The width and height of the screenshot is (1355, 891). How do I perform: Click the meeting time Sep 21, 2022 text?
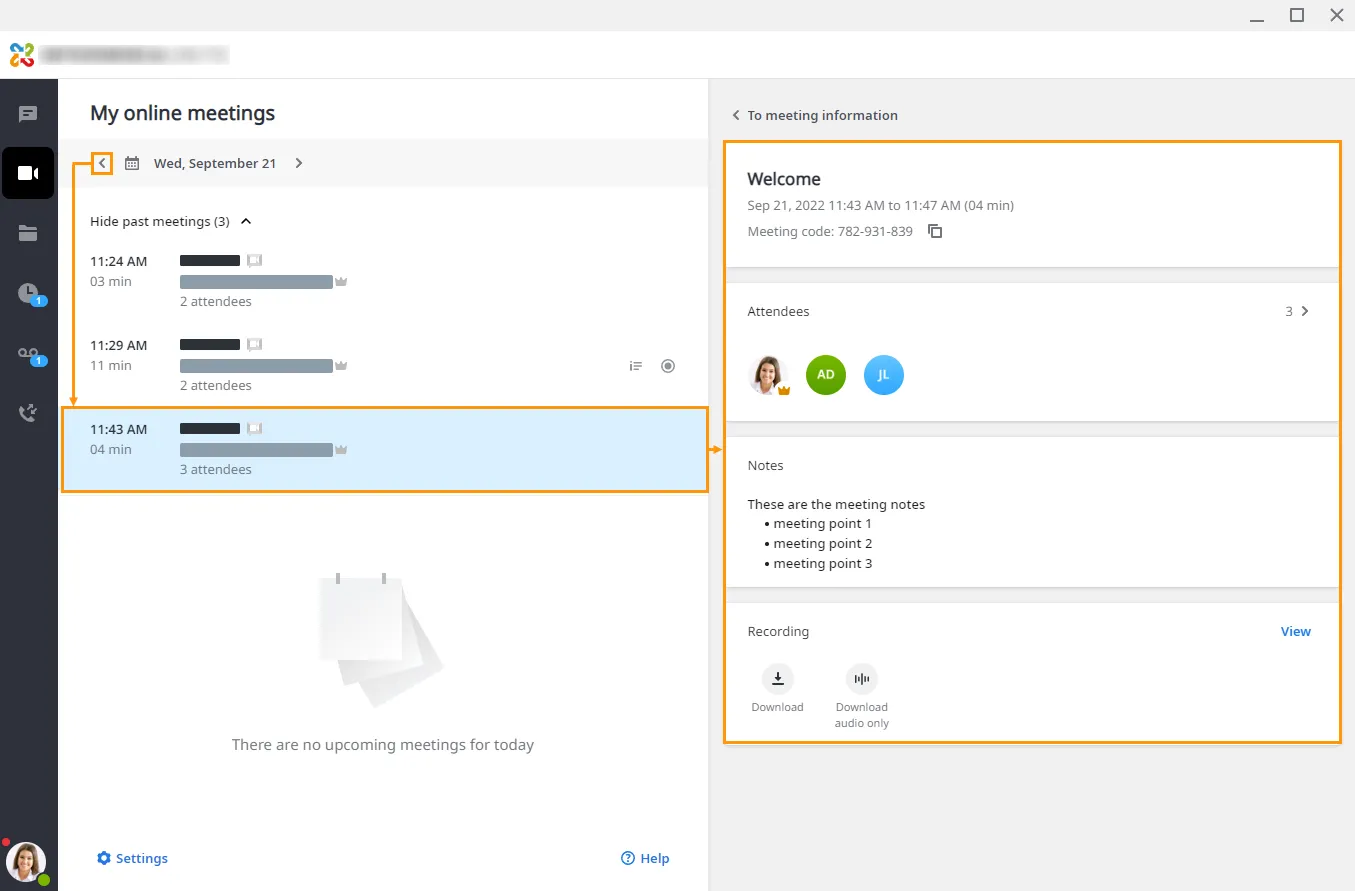click(880, 205)
